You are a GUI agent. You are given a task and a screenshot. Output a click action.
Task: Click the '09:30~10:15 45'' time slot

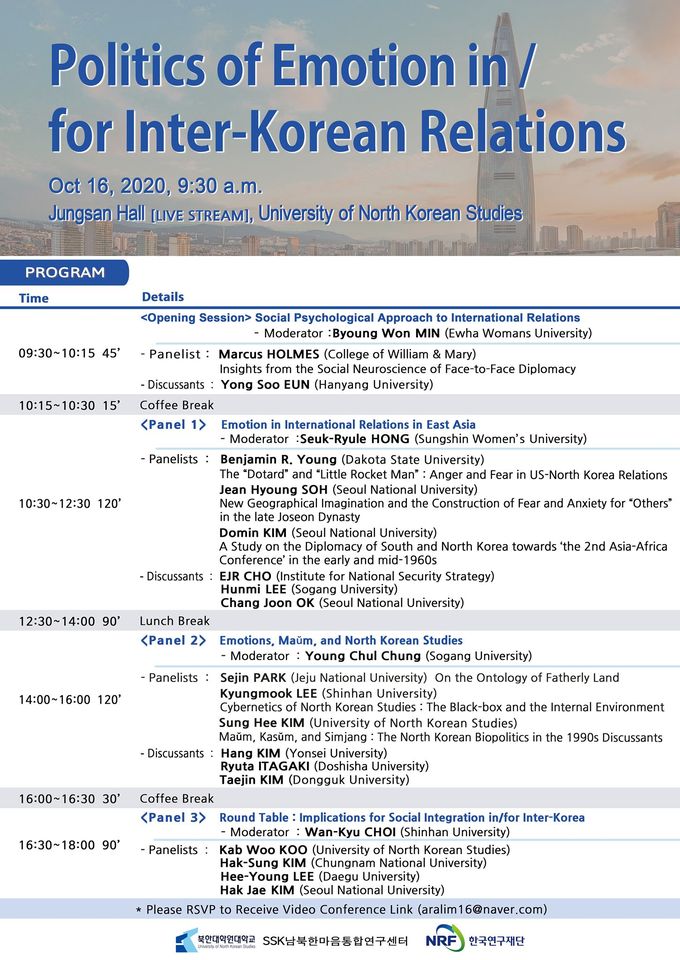click(69, 353)
